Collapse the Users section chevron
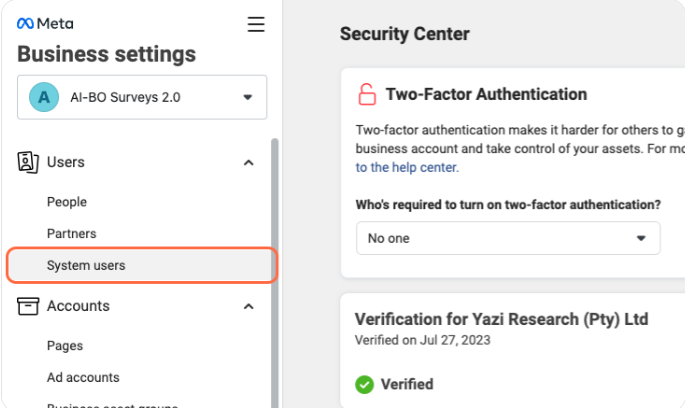 pos(249,162)
